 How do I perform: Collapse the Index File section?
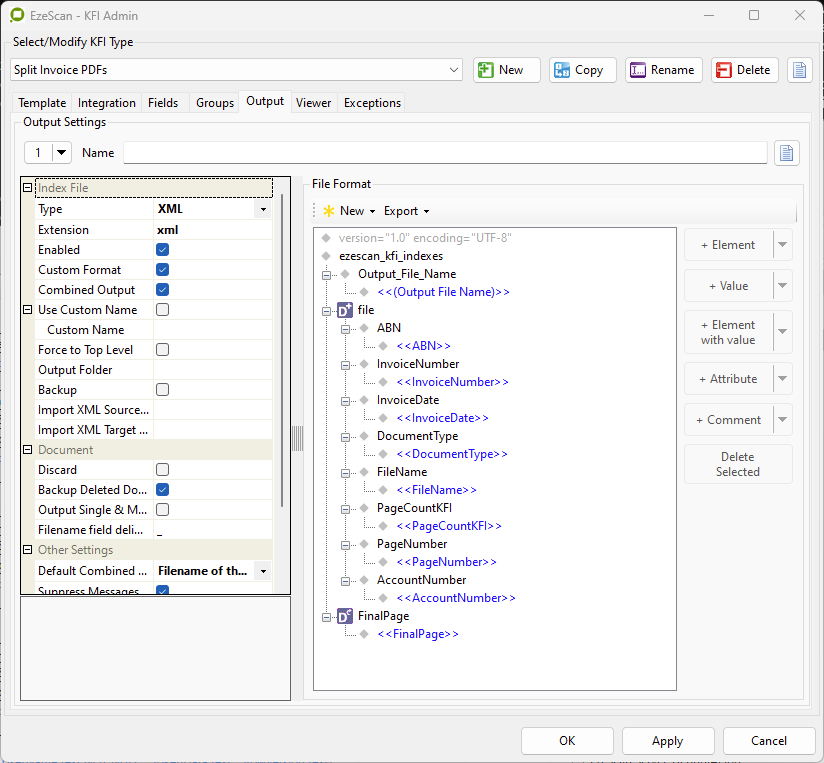click(28, 188)
